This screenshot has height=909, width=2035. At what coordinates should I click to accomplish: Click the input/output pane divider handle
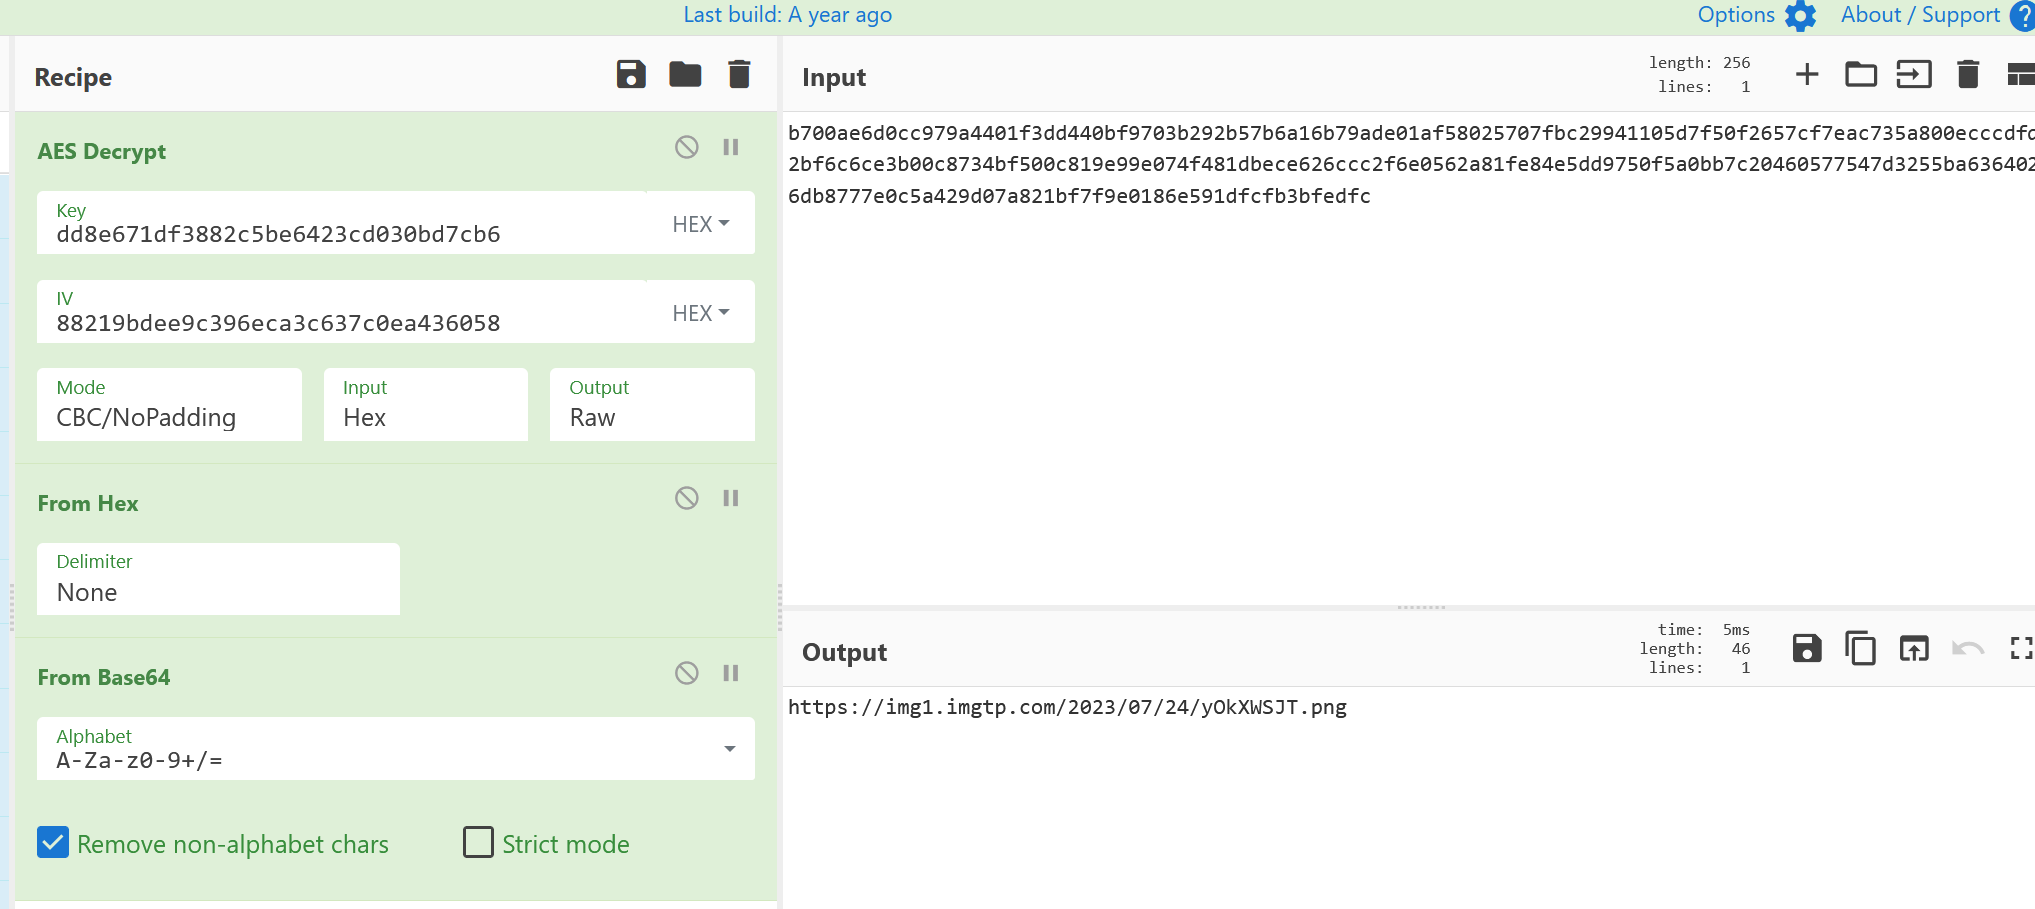pyautogui.click(x=1421, y=607)
